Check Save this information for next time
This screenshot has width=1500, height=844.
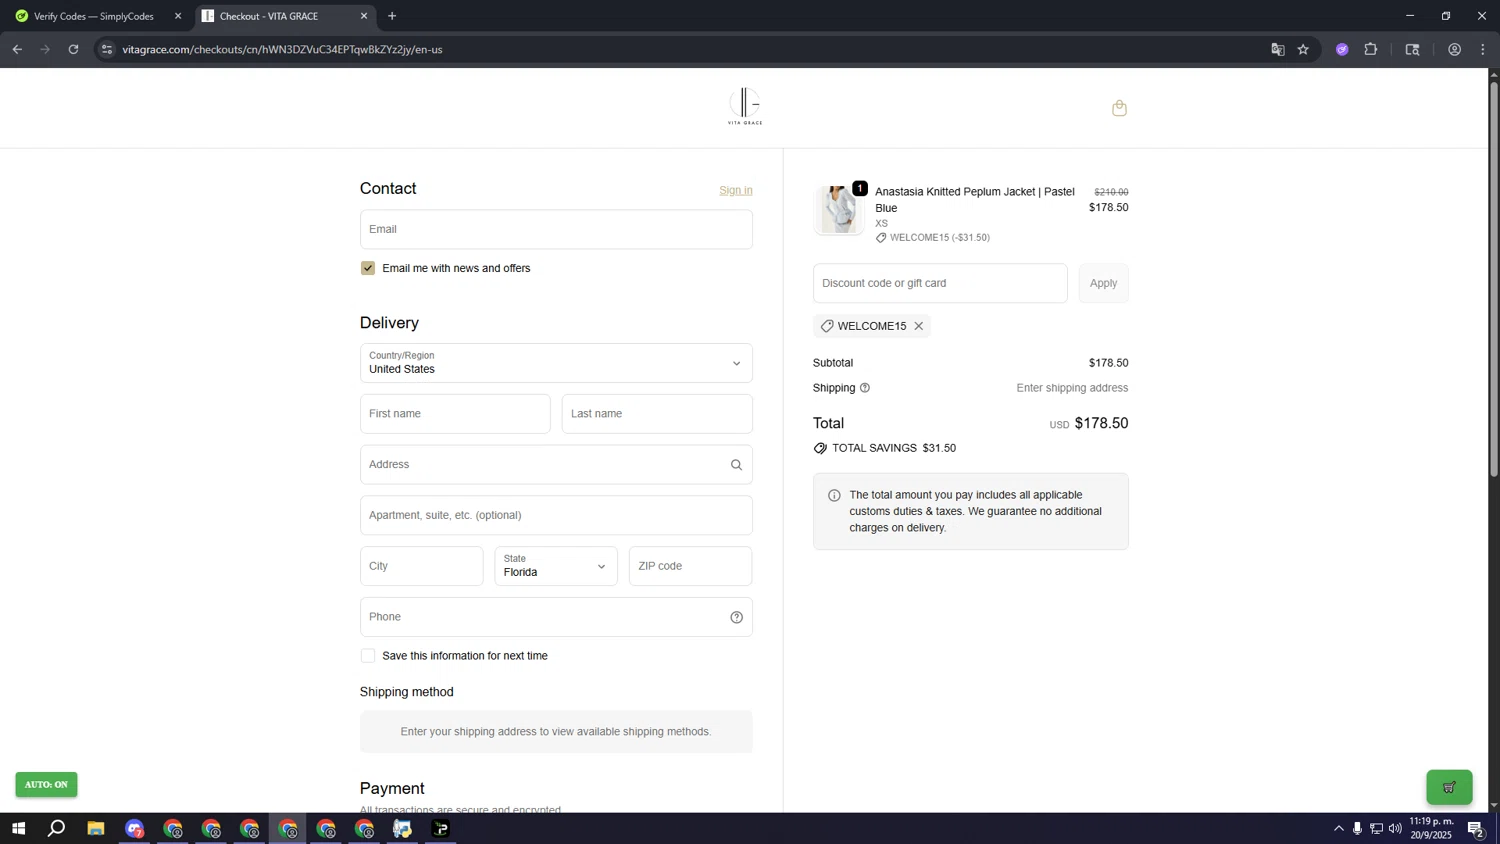[x=368, y=656]
